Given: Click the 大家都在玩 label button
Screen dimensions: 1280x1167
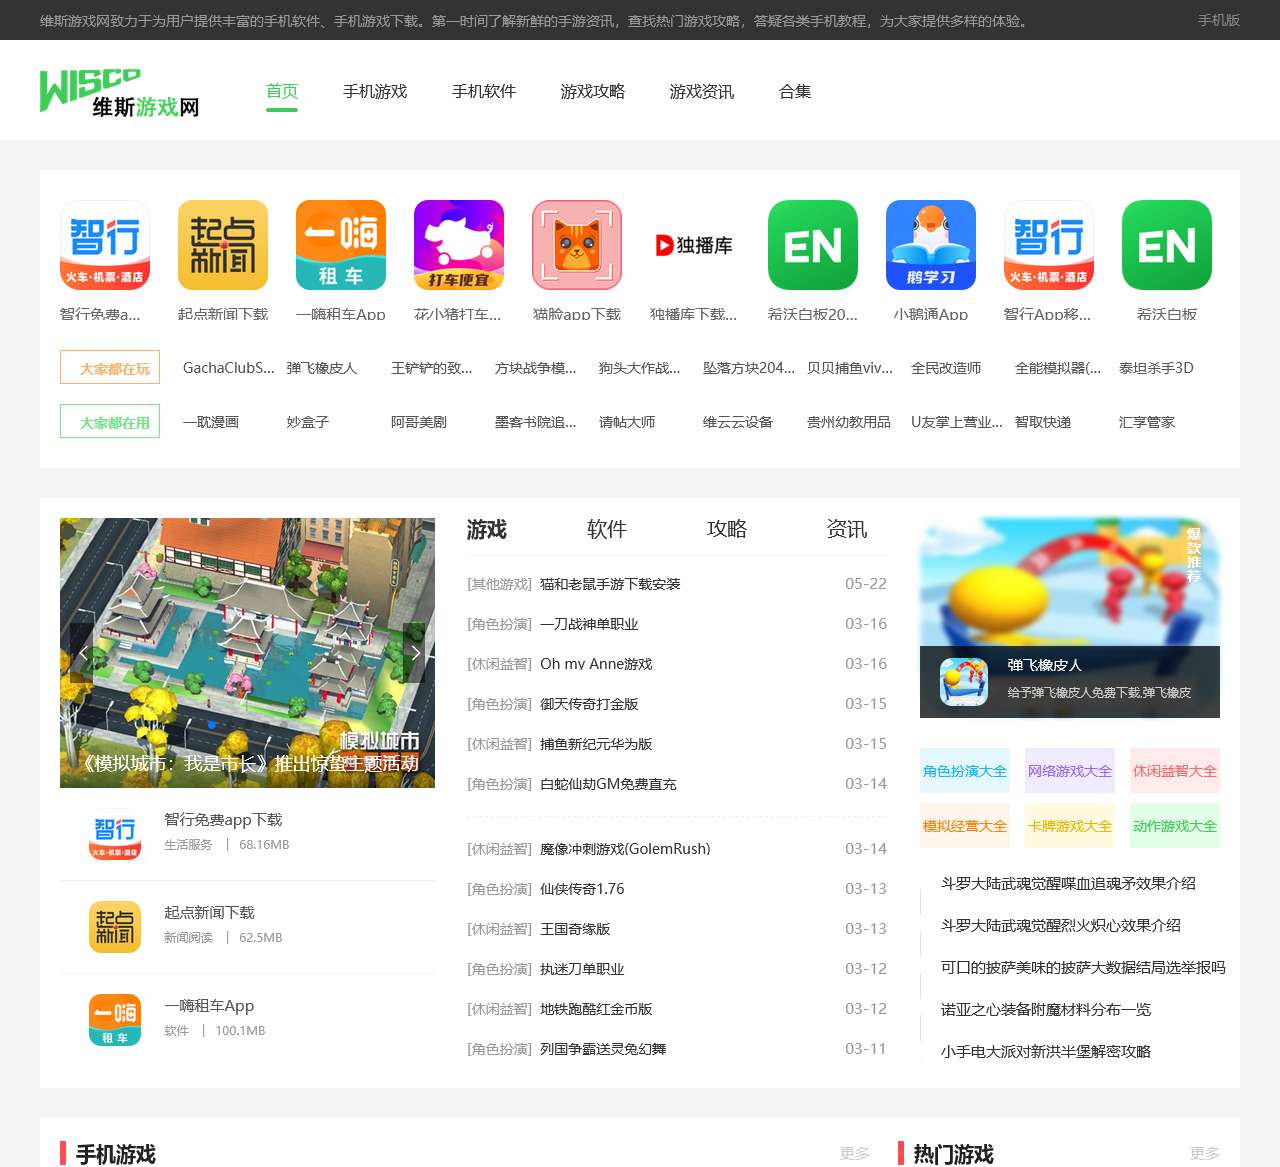Looking at the screenshot, I should click(110, 368).
